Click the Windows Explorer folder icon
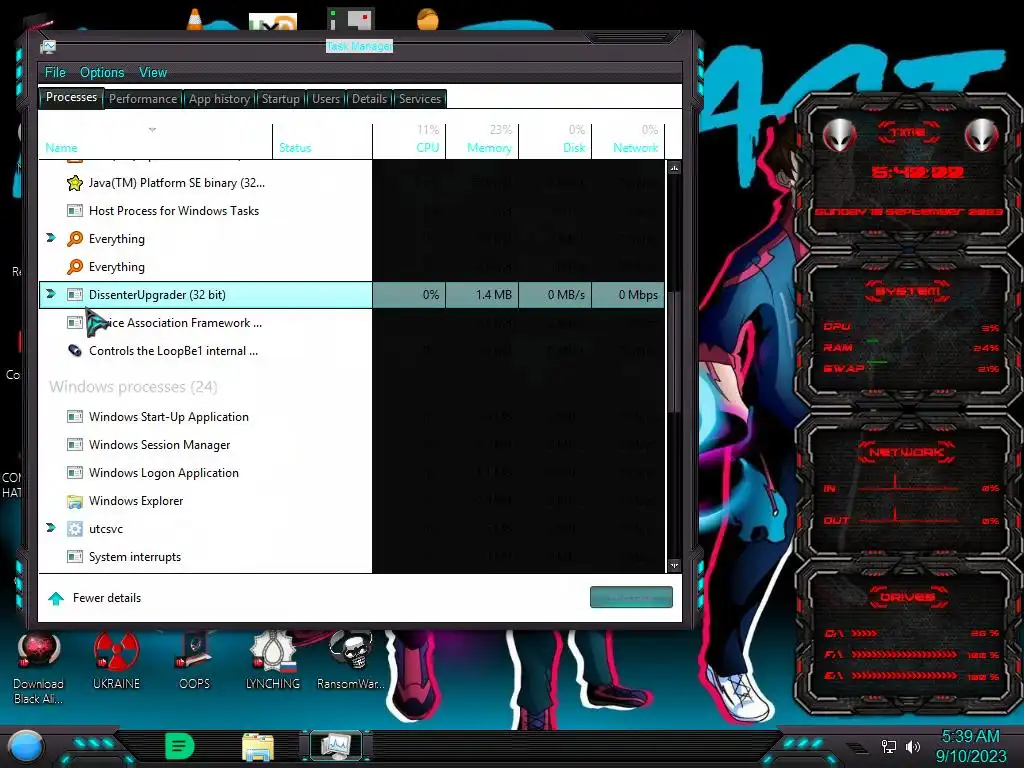1024x768 pixels. (x=75, y=501)
